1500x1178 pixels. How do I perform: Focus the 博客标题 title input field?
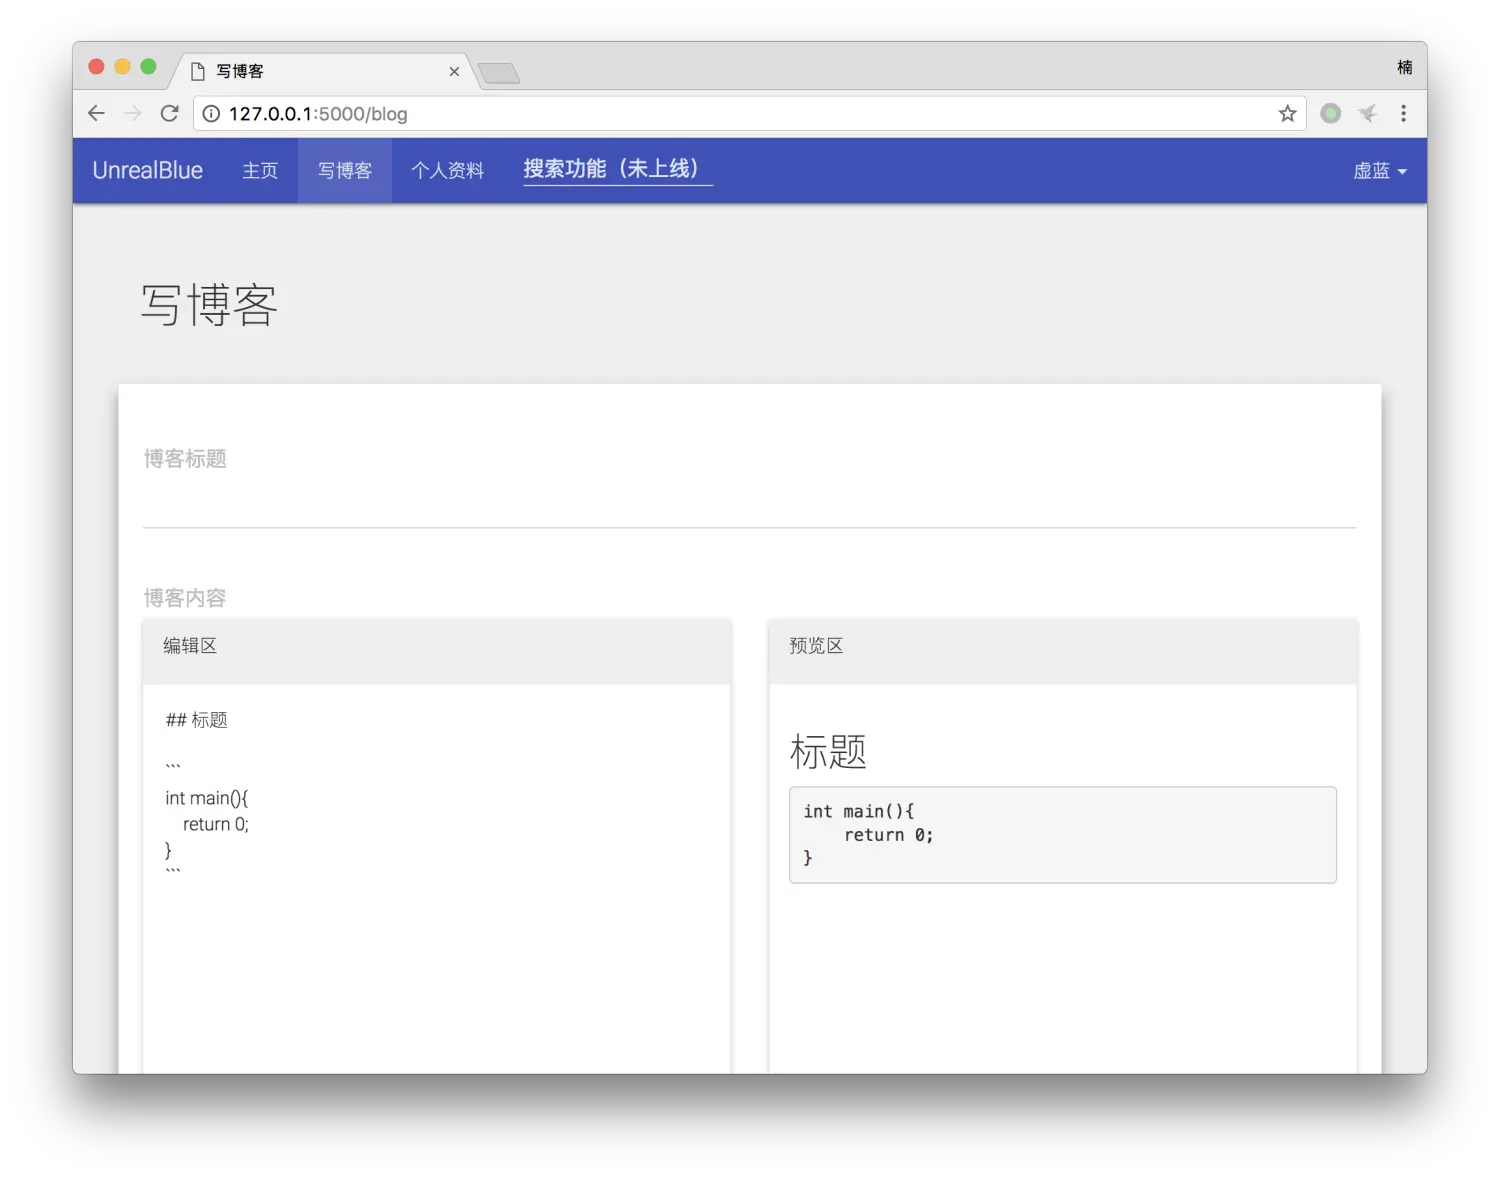point(750,503)
